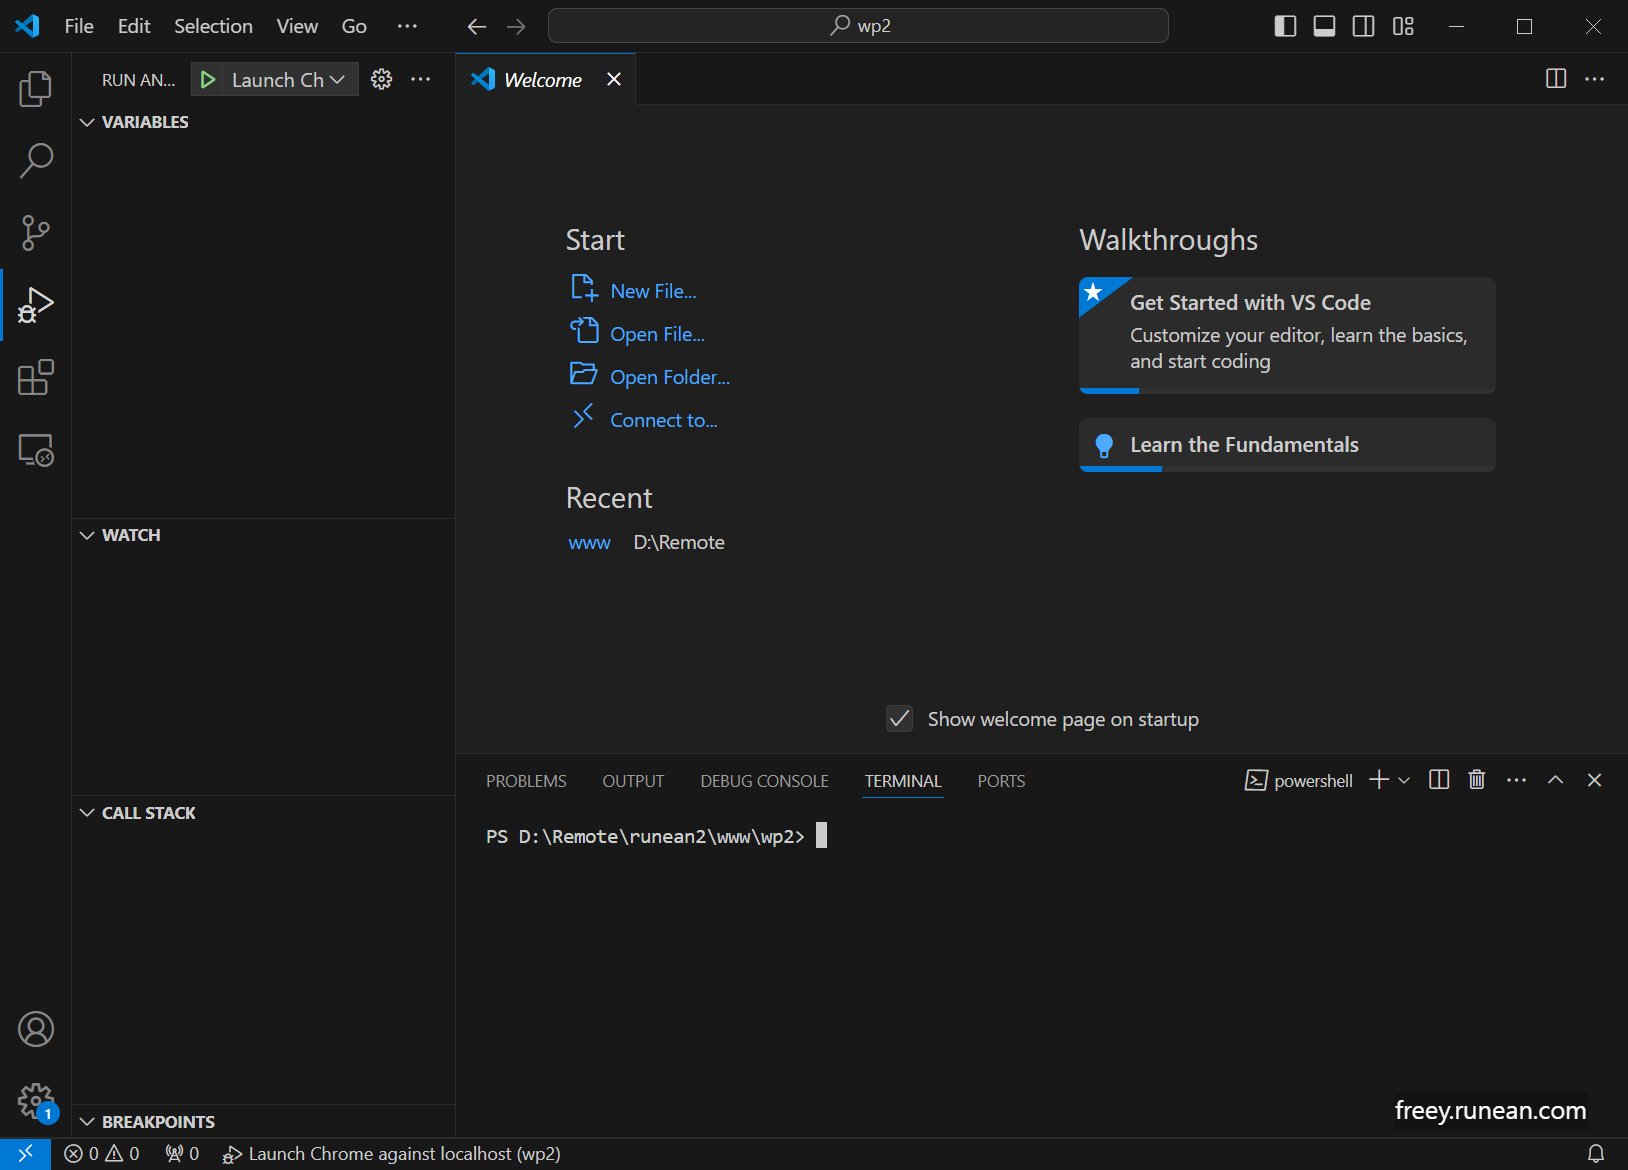Screen dimensions: 1628x1170
Task: Maximize the panel with the up chevron
Action: [x=1555, y=780]
